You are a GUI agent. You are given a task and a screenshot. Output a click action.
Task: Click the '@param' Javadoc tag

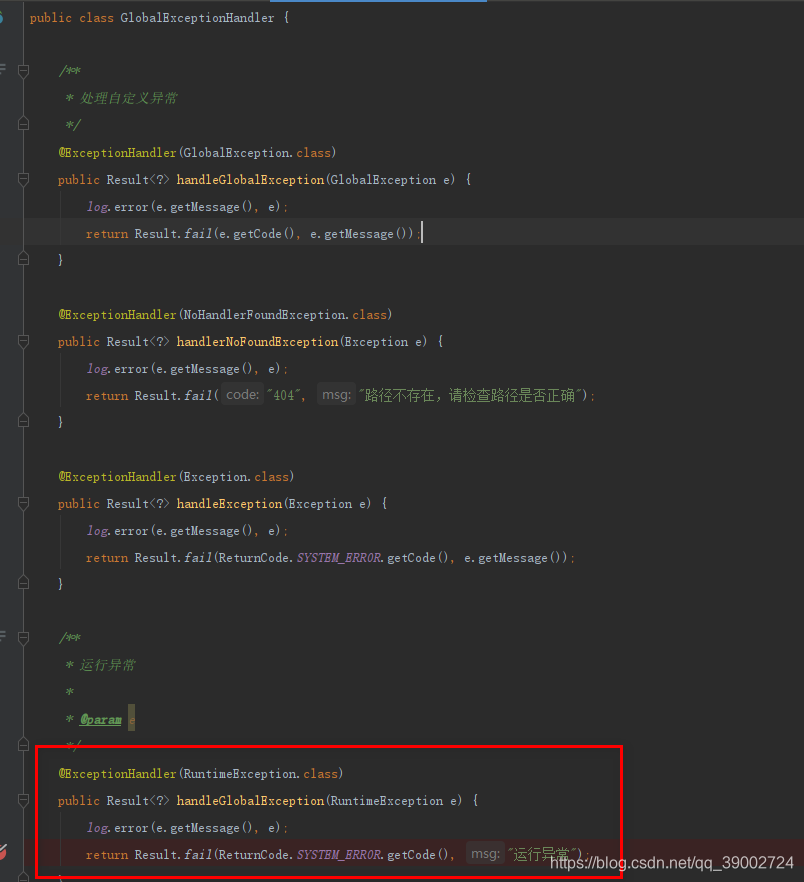(x=101, y=720)
